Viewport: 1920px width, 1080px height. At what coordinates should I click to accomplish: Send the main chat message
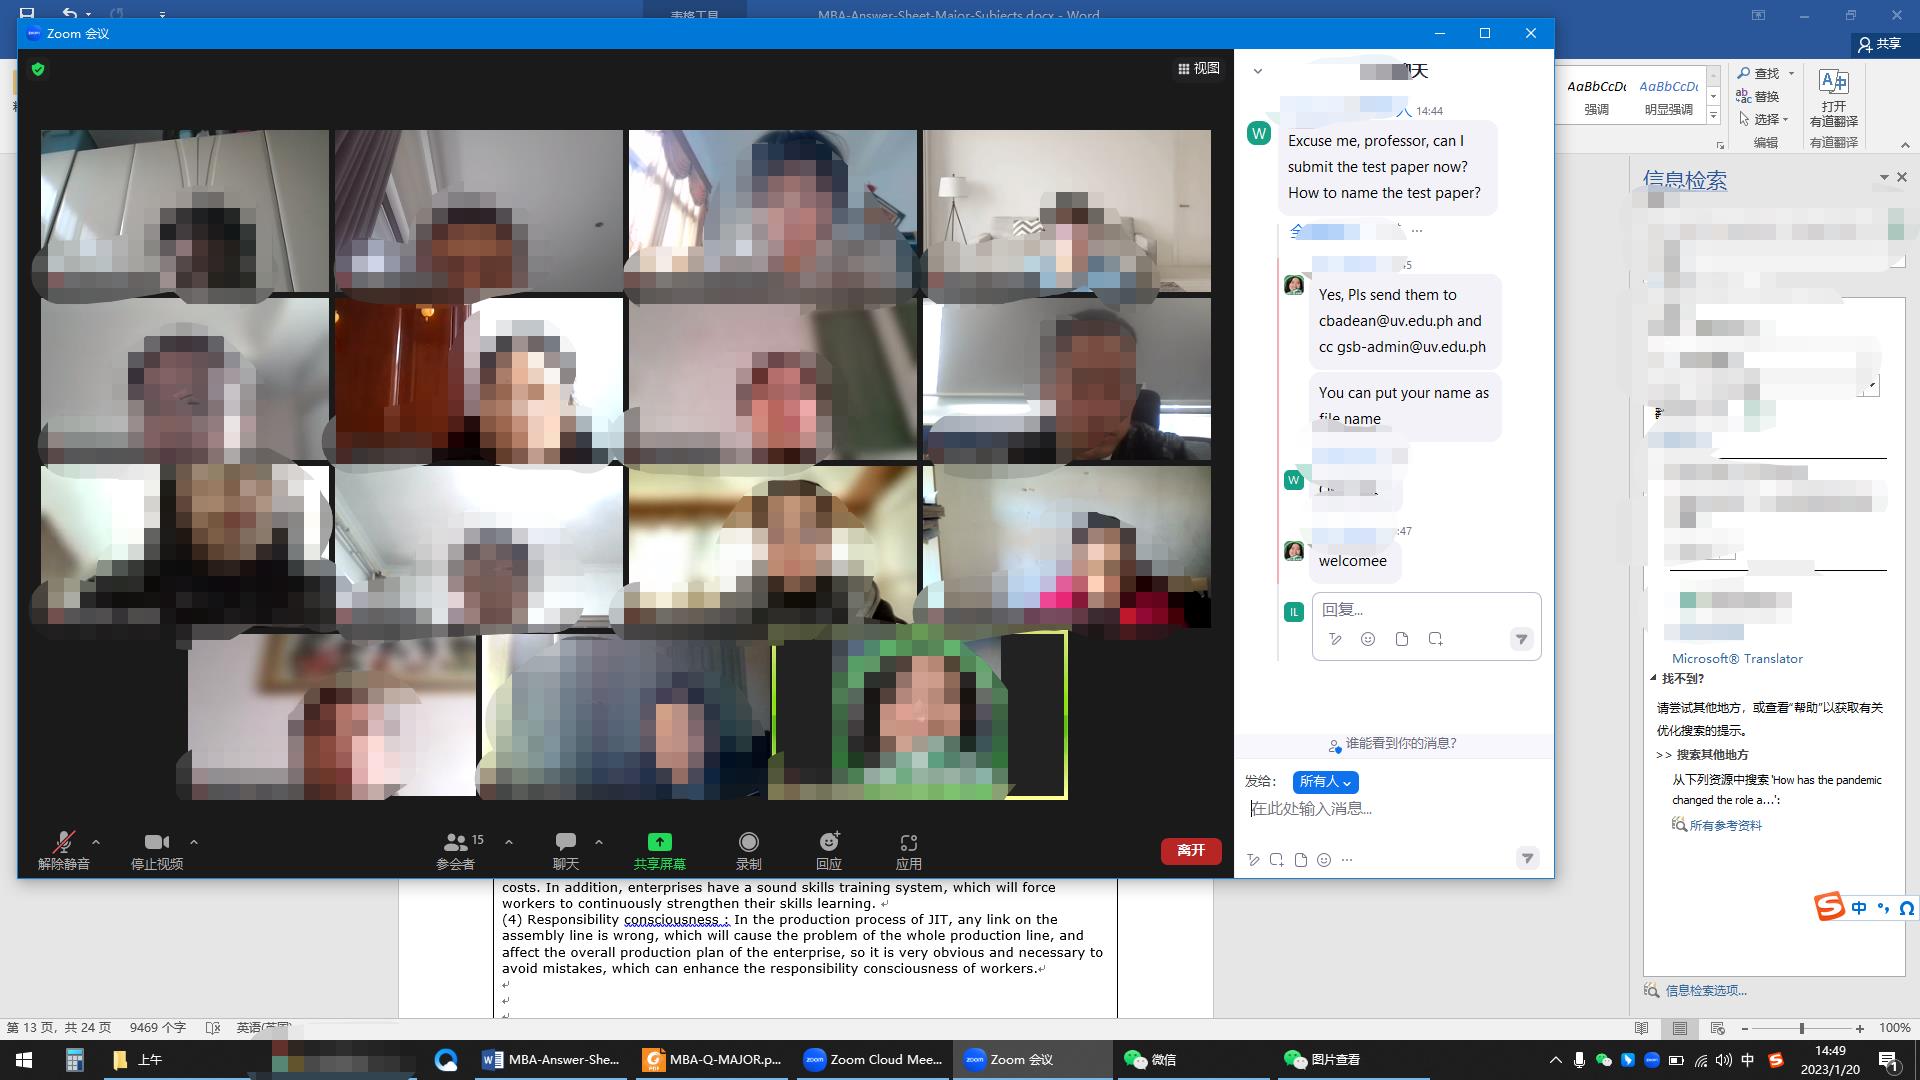pyautogui.click(x=1527, y=858)
